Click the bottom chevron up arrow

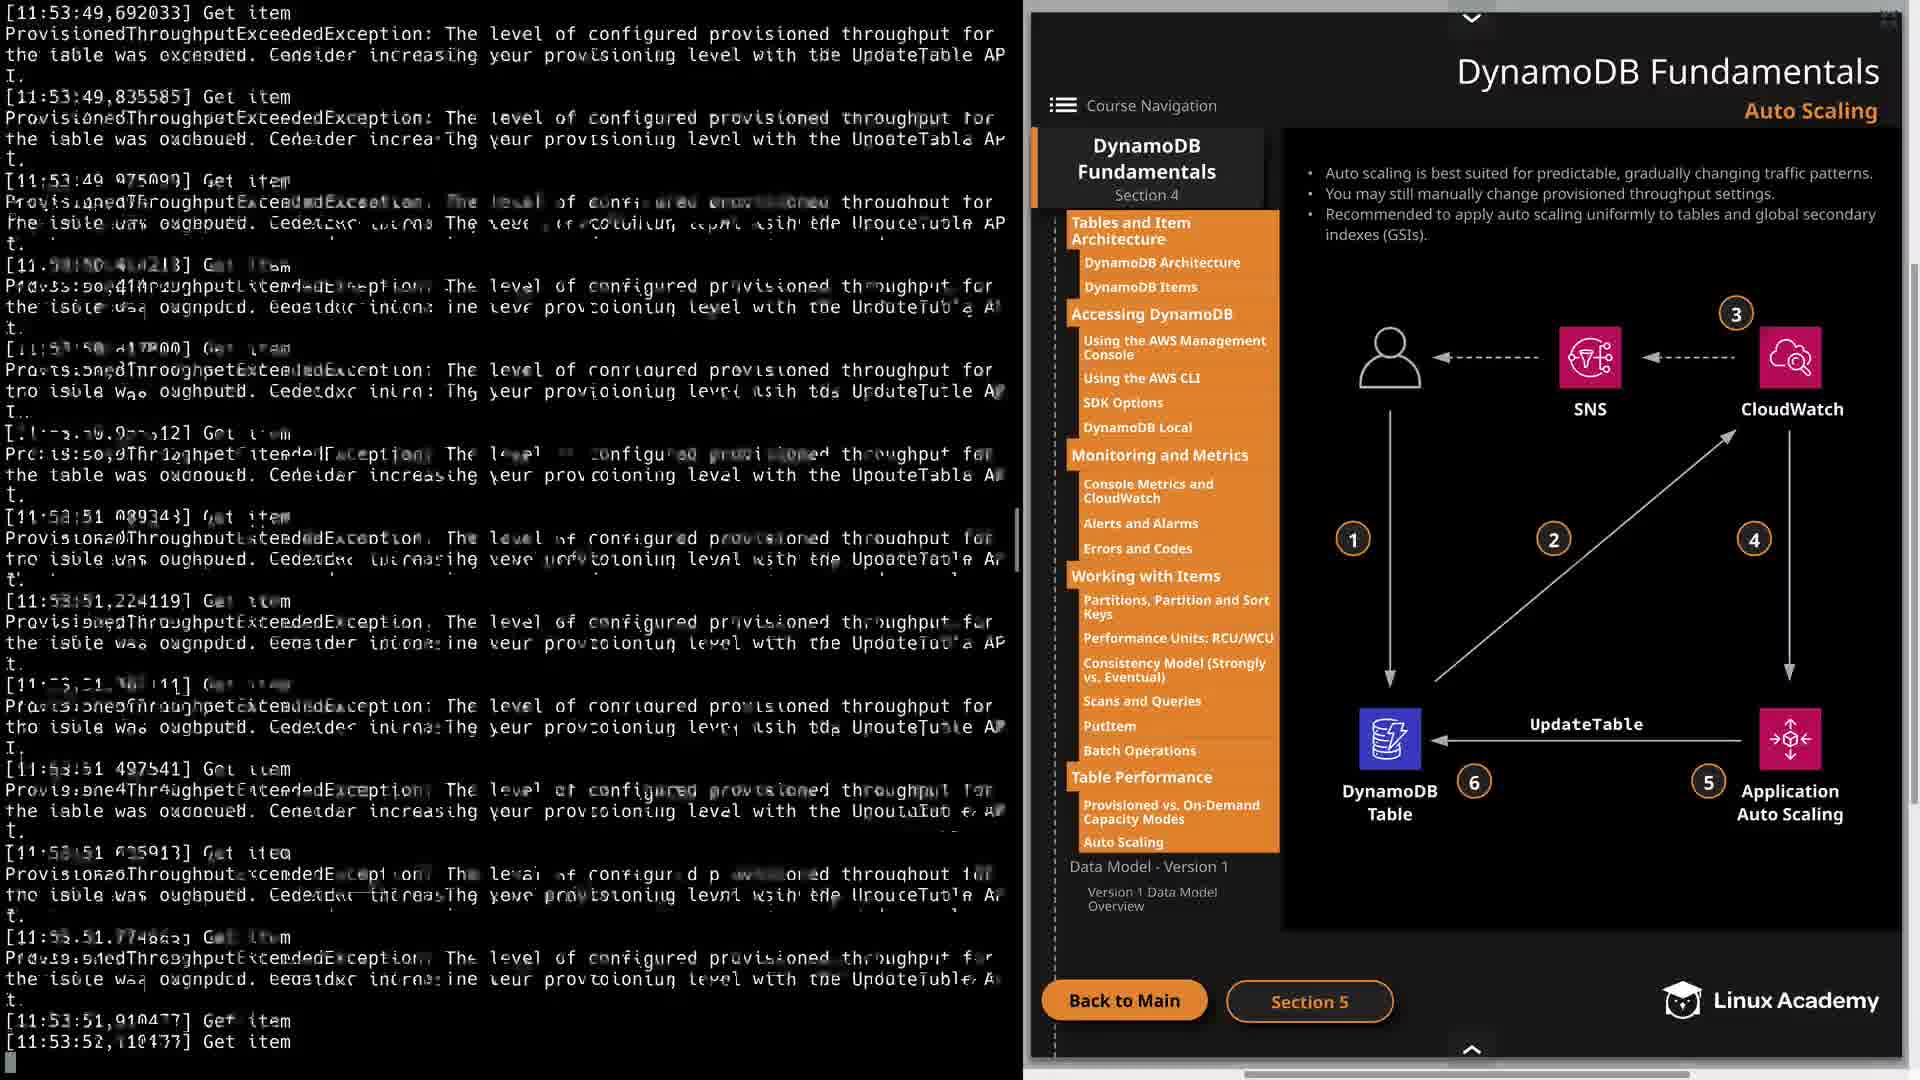[1471, 1049]
